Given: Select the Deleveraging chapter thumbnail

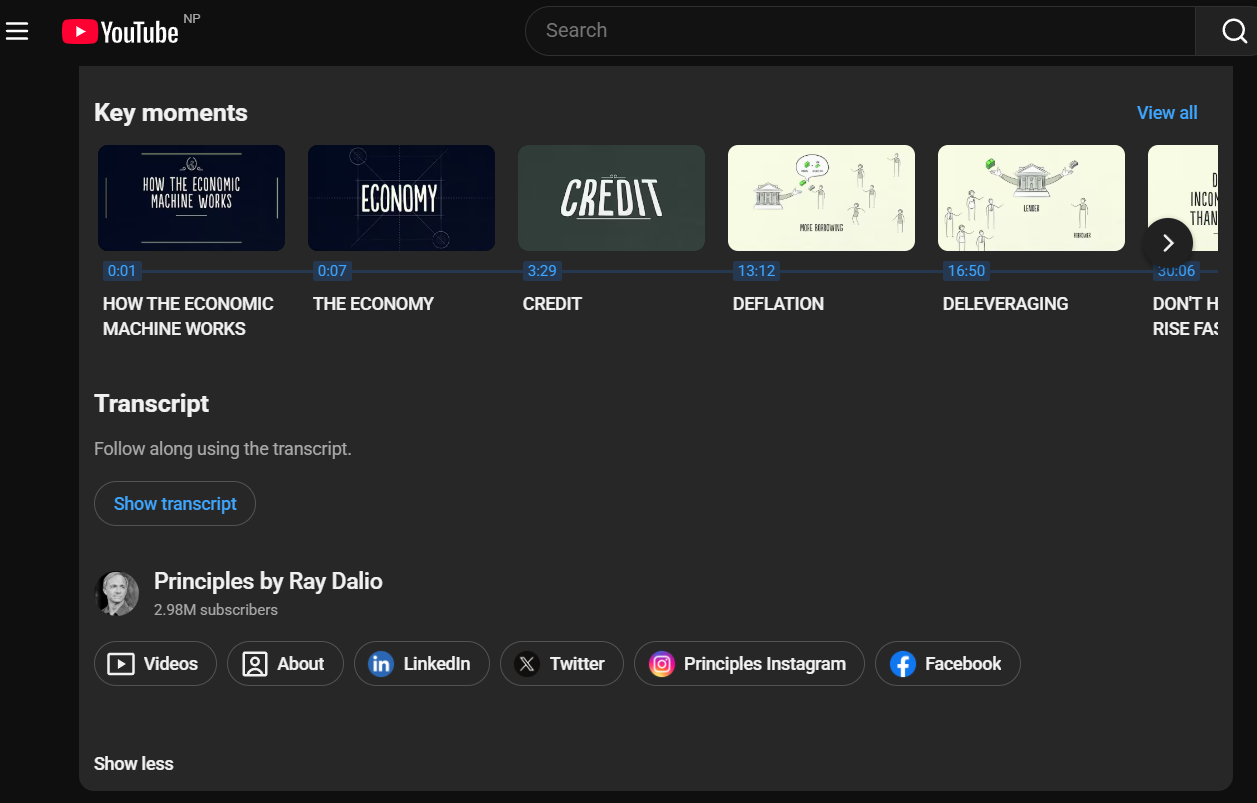Looking at the screenshot, I should 1031,198.
